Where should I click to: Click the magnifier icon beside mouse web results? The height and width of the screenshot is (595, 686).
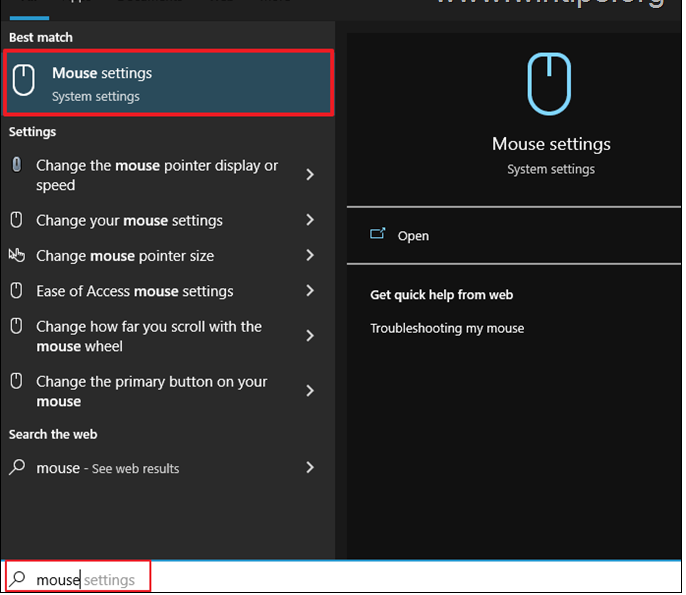coord(17,468)
